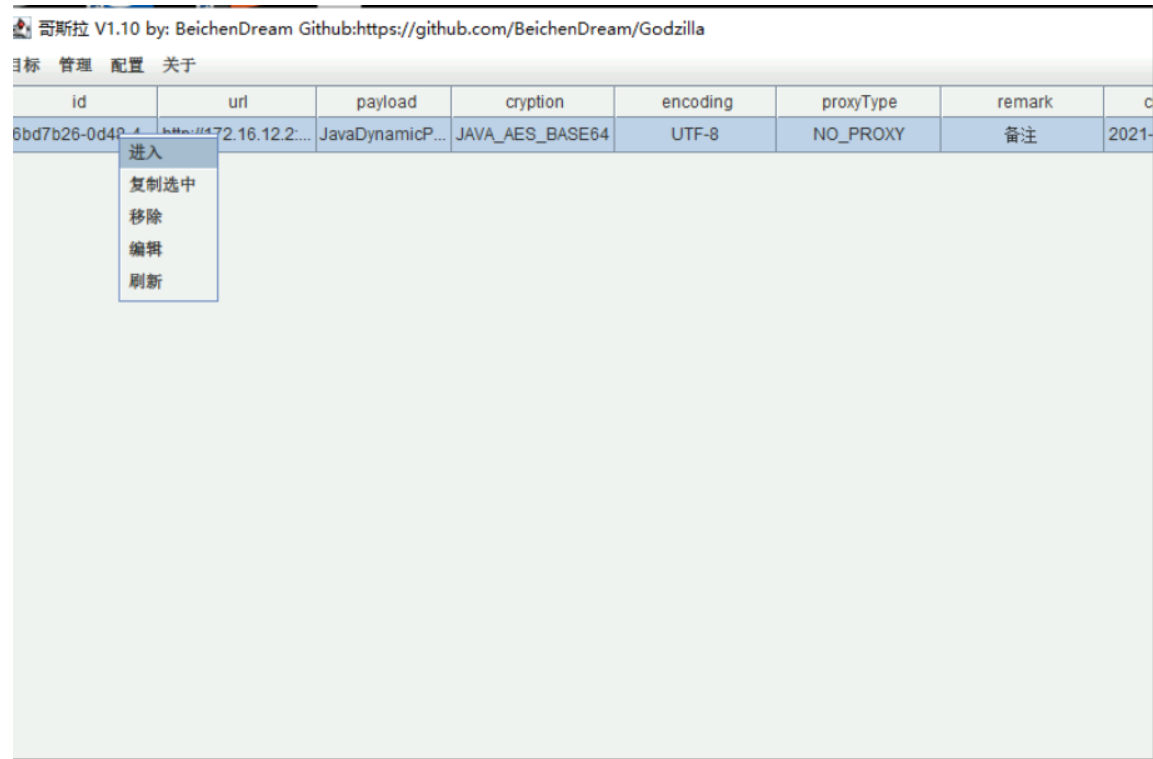
Task: Choose 复制选中 from the context menu
Action: point(168,185)
